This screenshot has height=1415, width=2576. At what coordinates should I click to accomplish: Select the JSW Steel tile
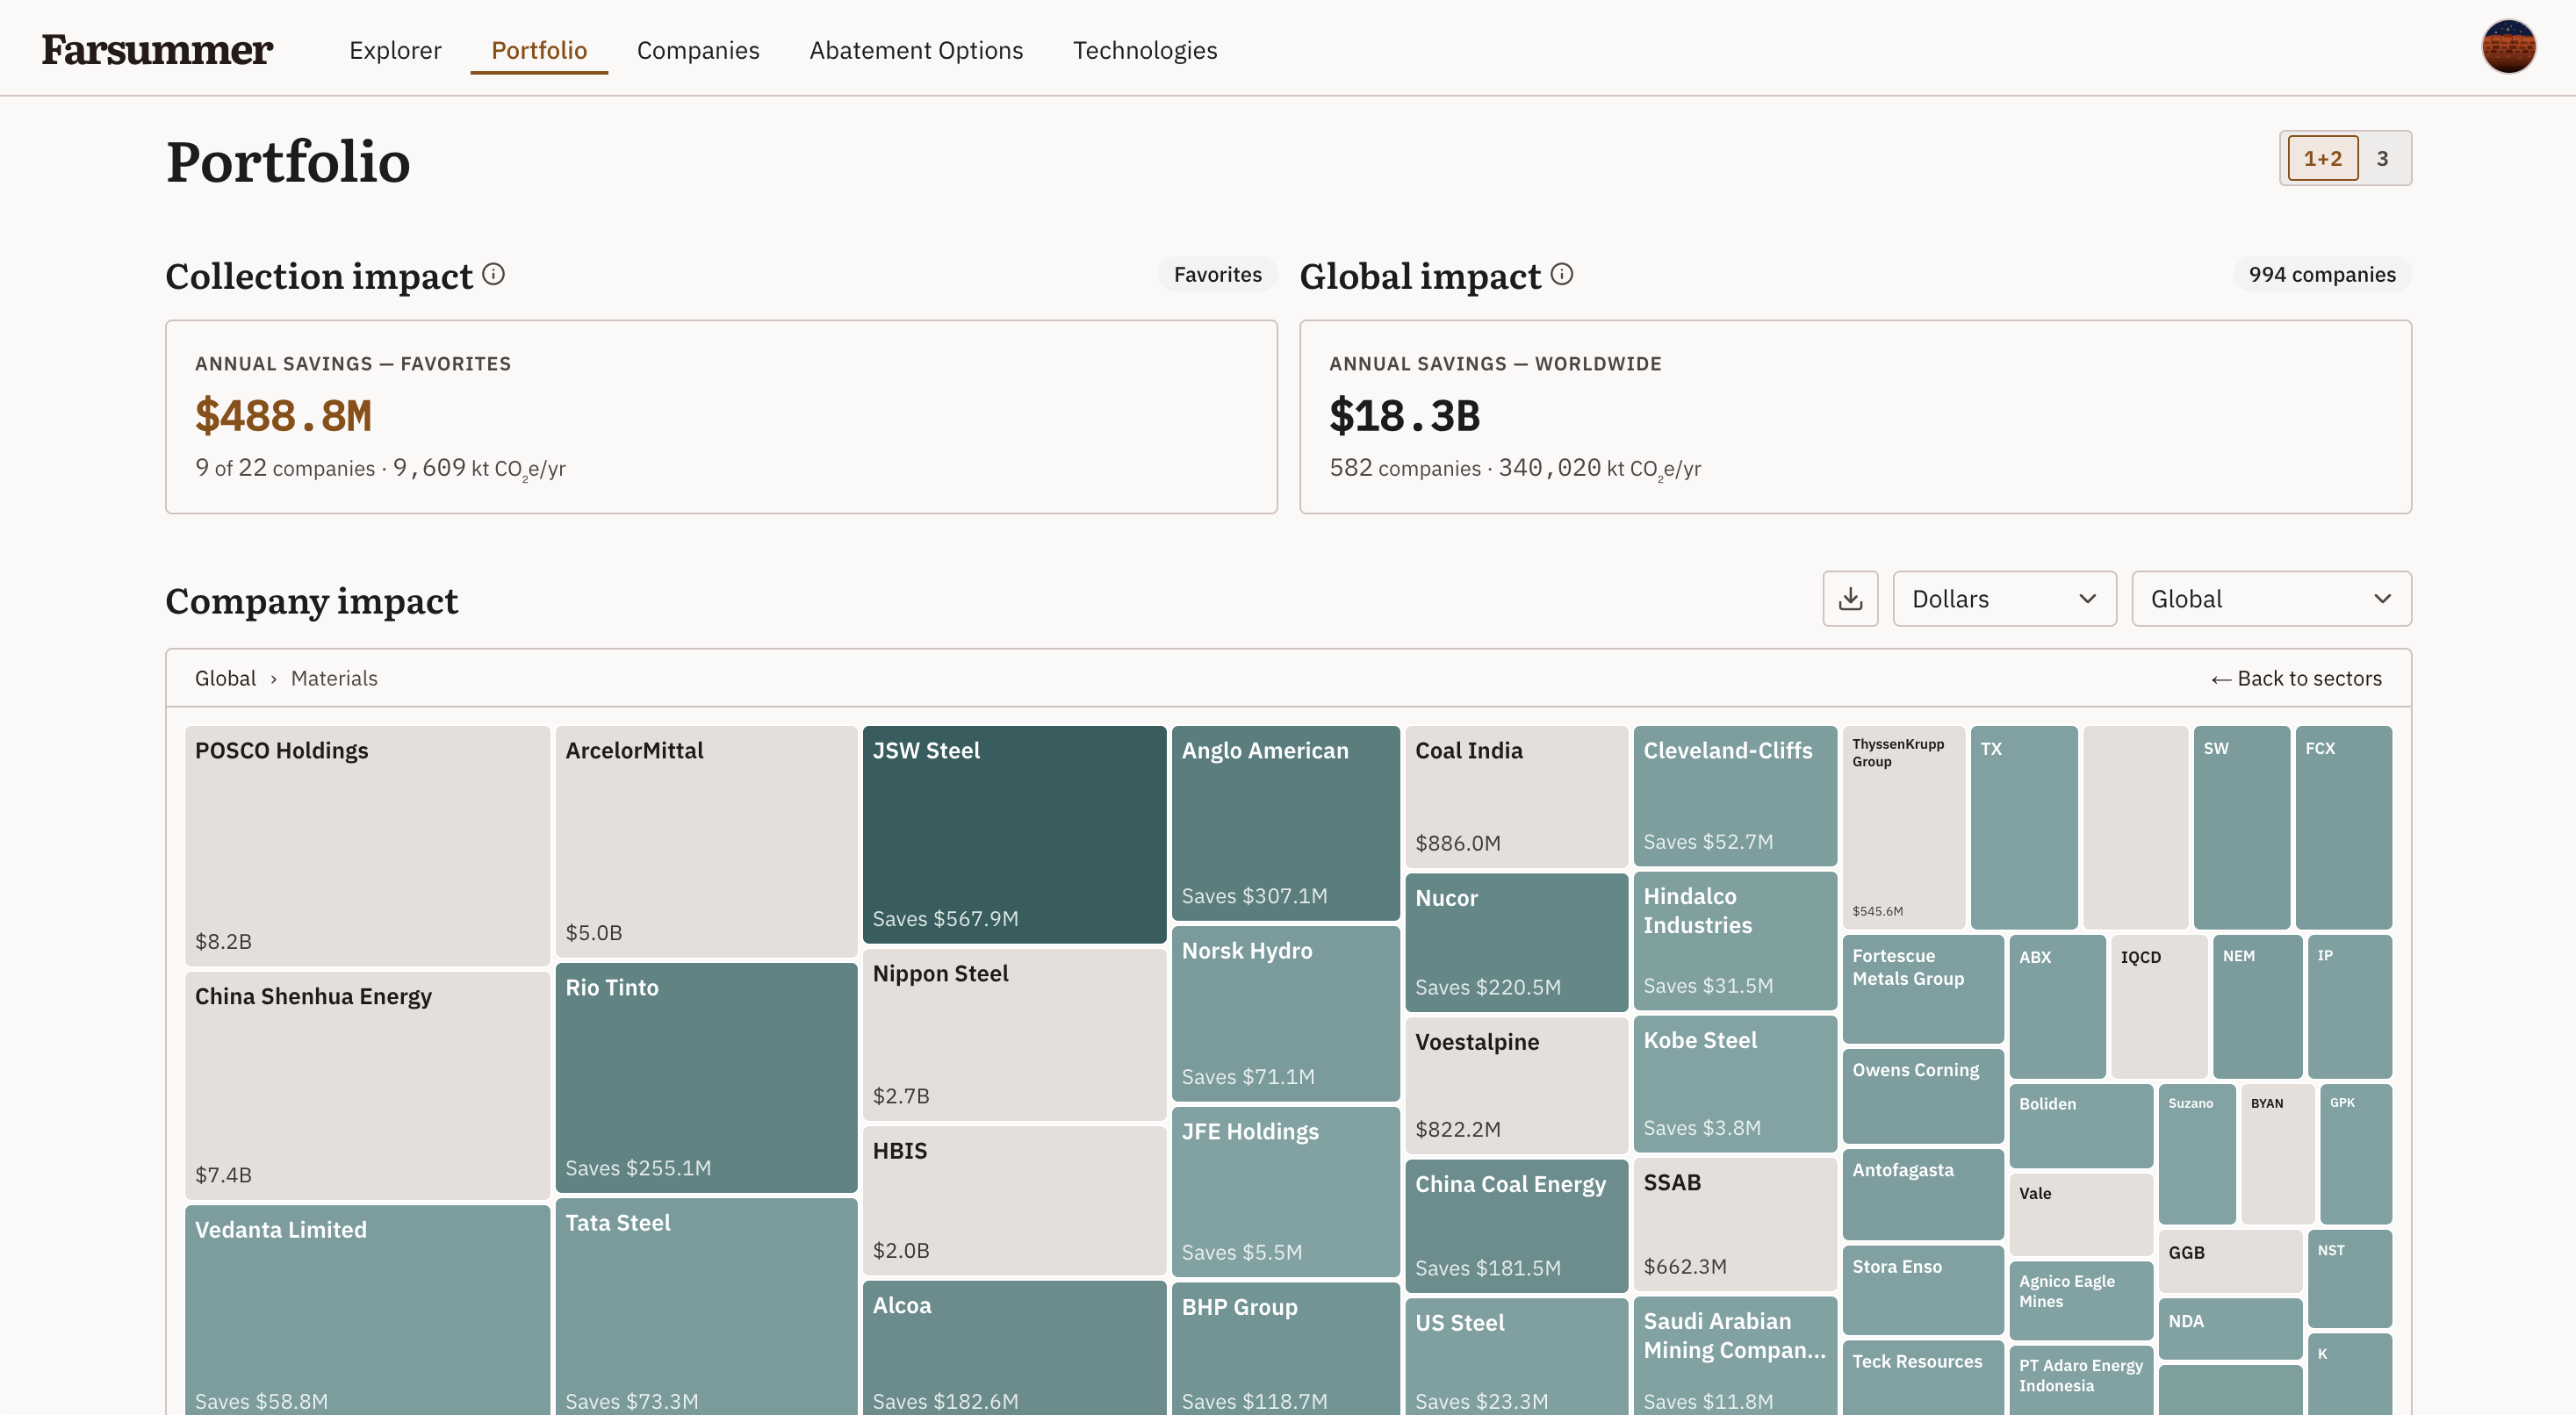(x=1014, y=834)
